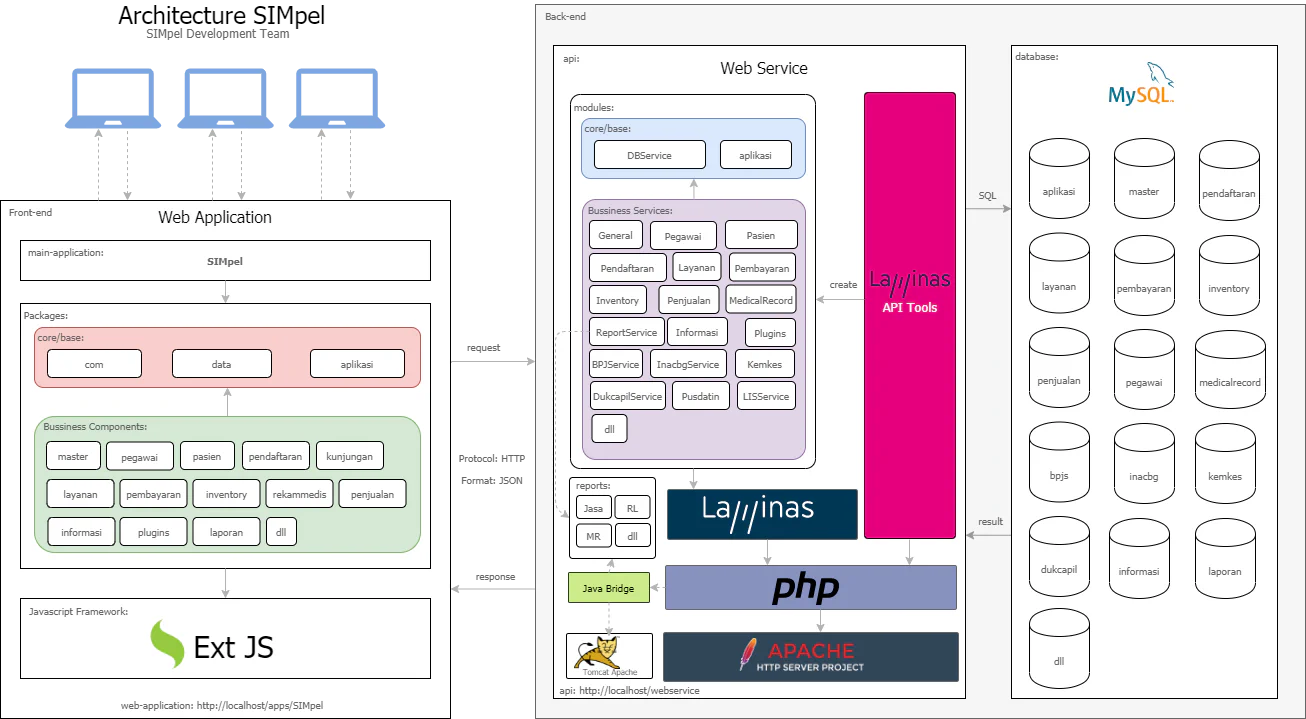
Task: Click the Jasa report box
Action: (593, 508)
